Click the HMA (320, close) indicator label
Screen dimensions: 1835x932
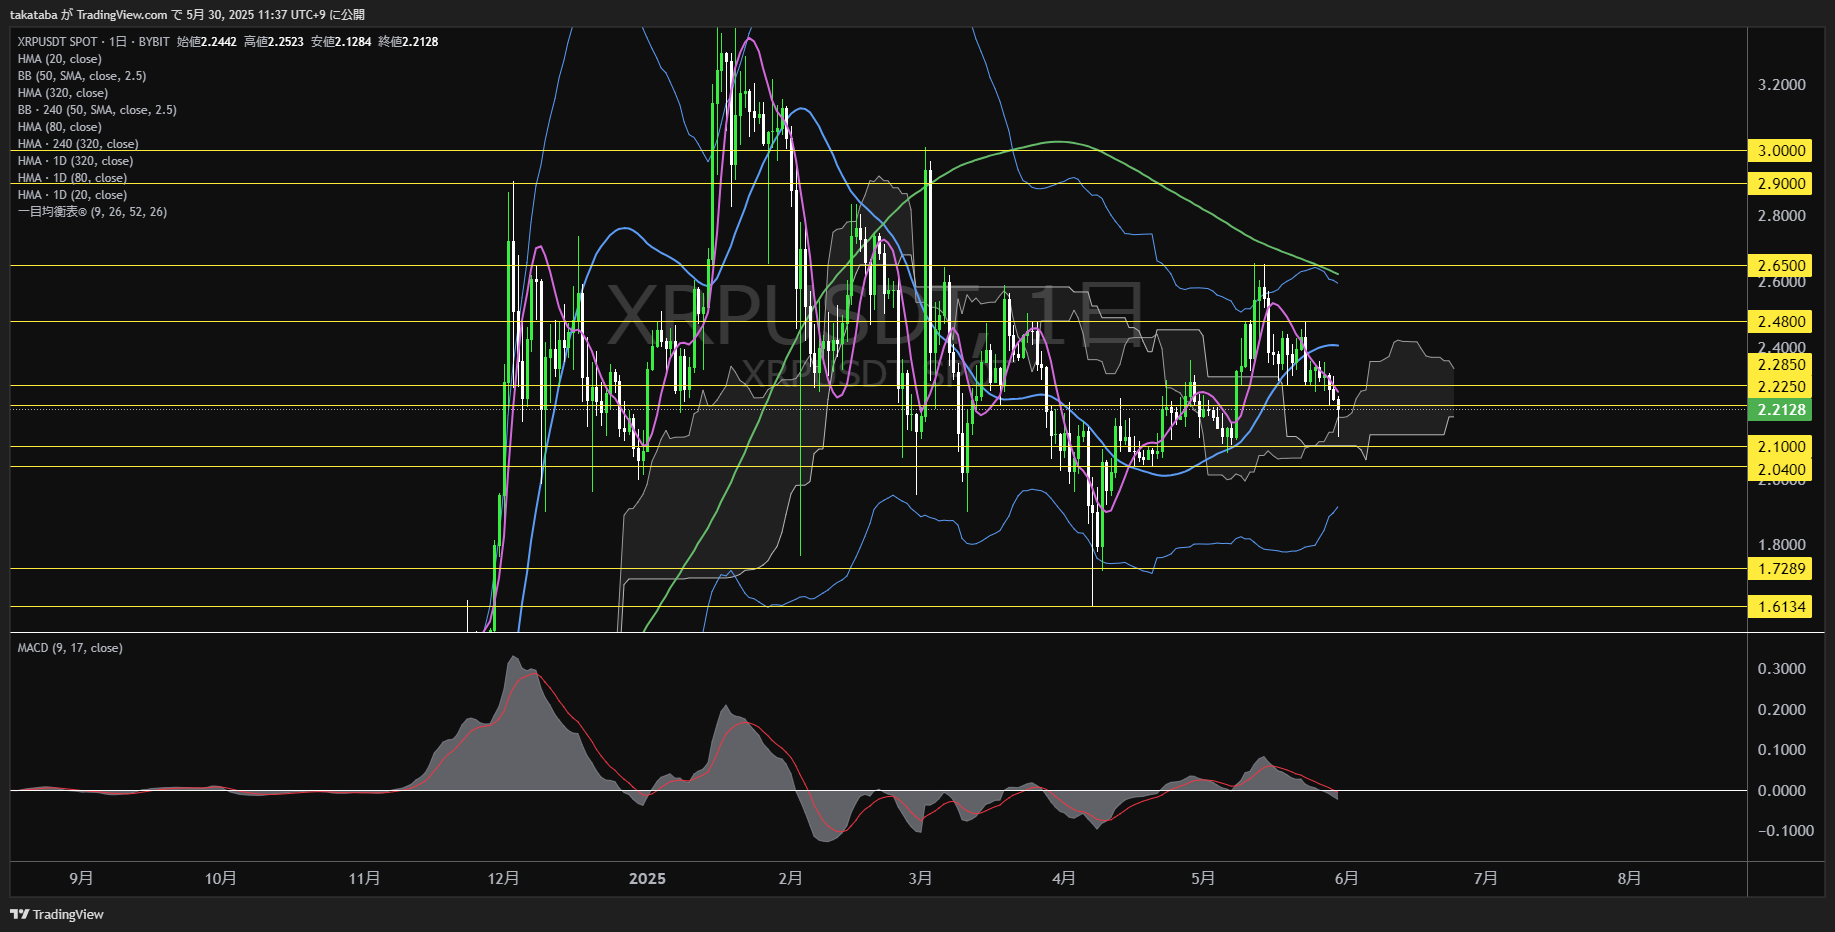click(x=63, y=93)
